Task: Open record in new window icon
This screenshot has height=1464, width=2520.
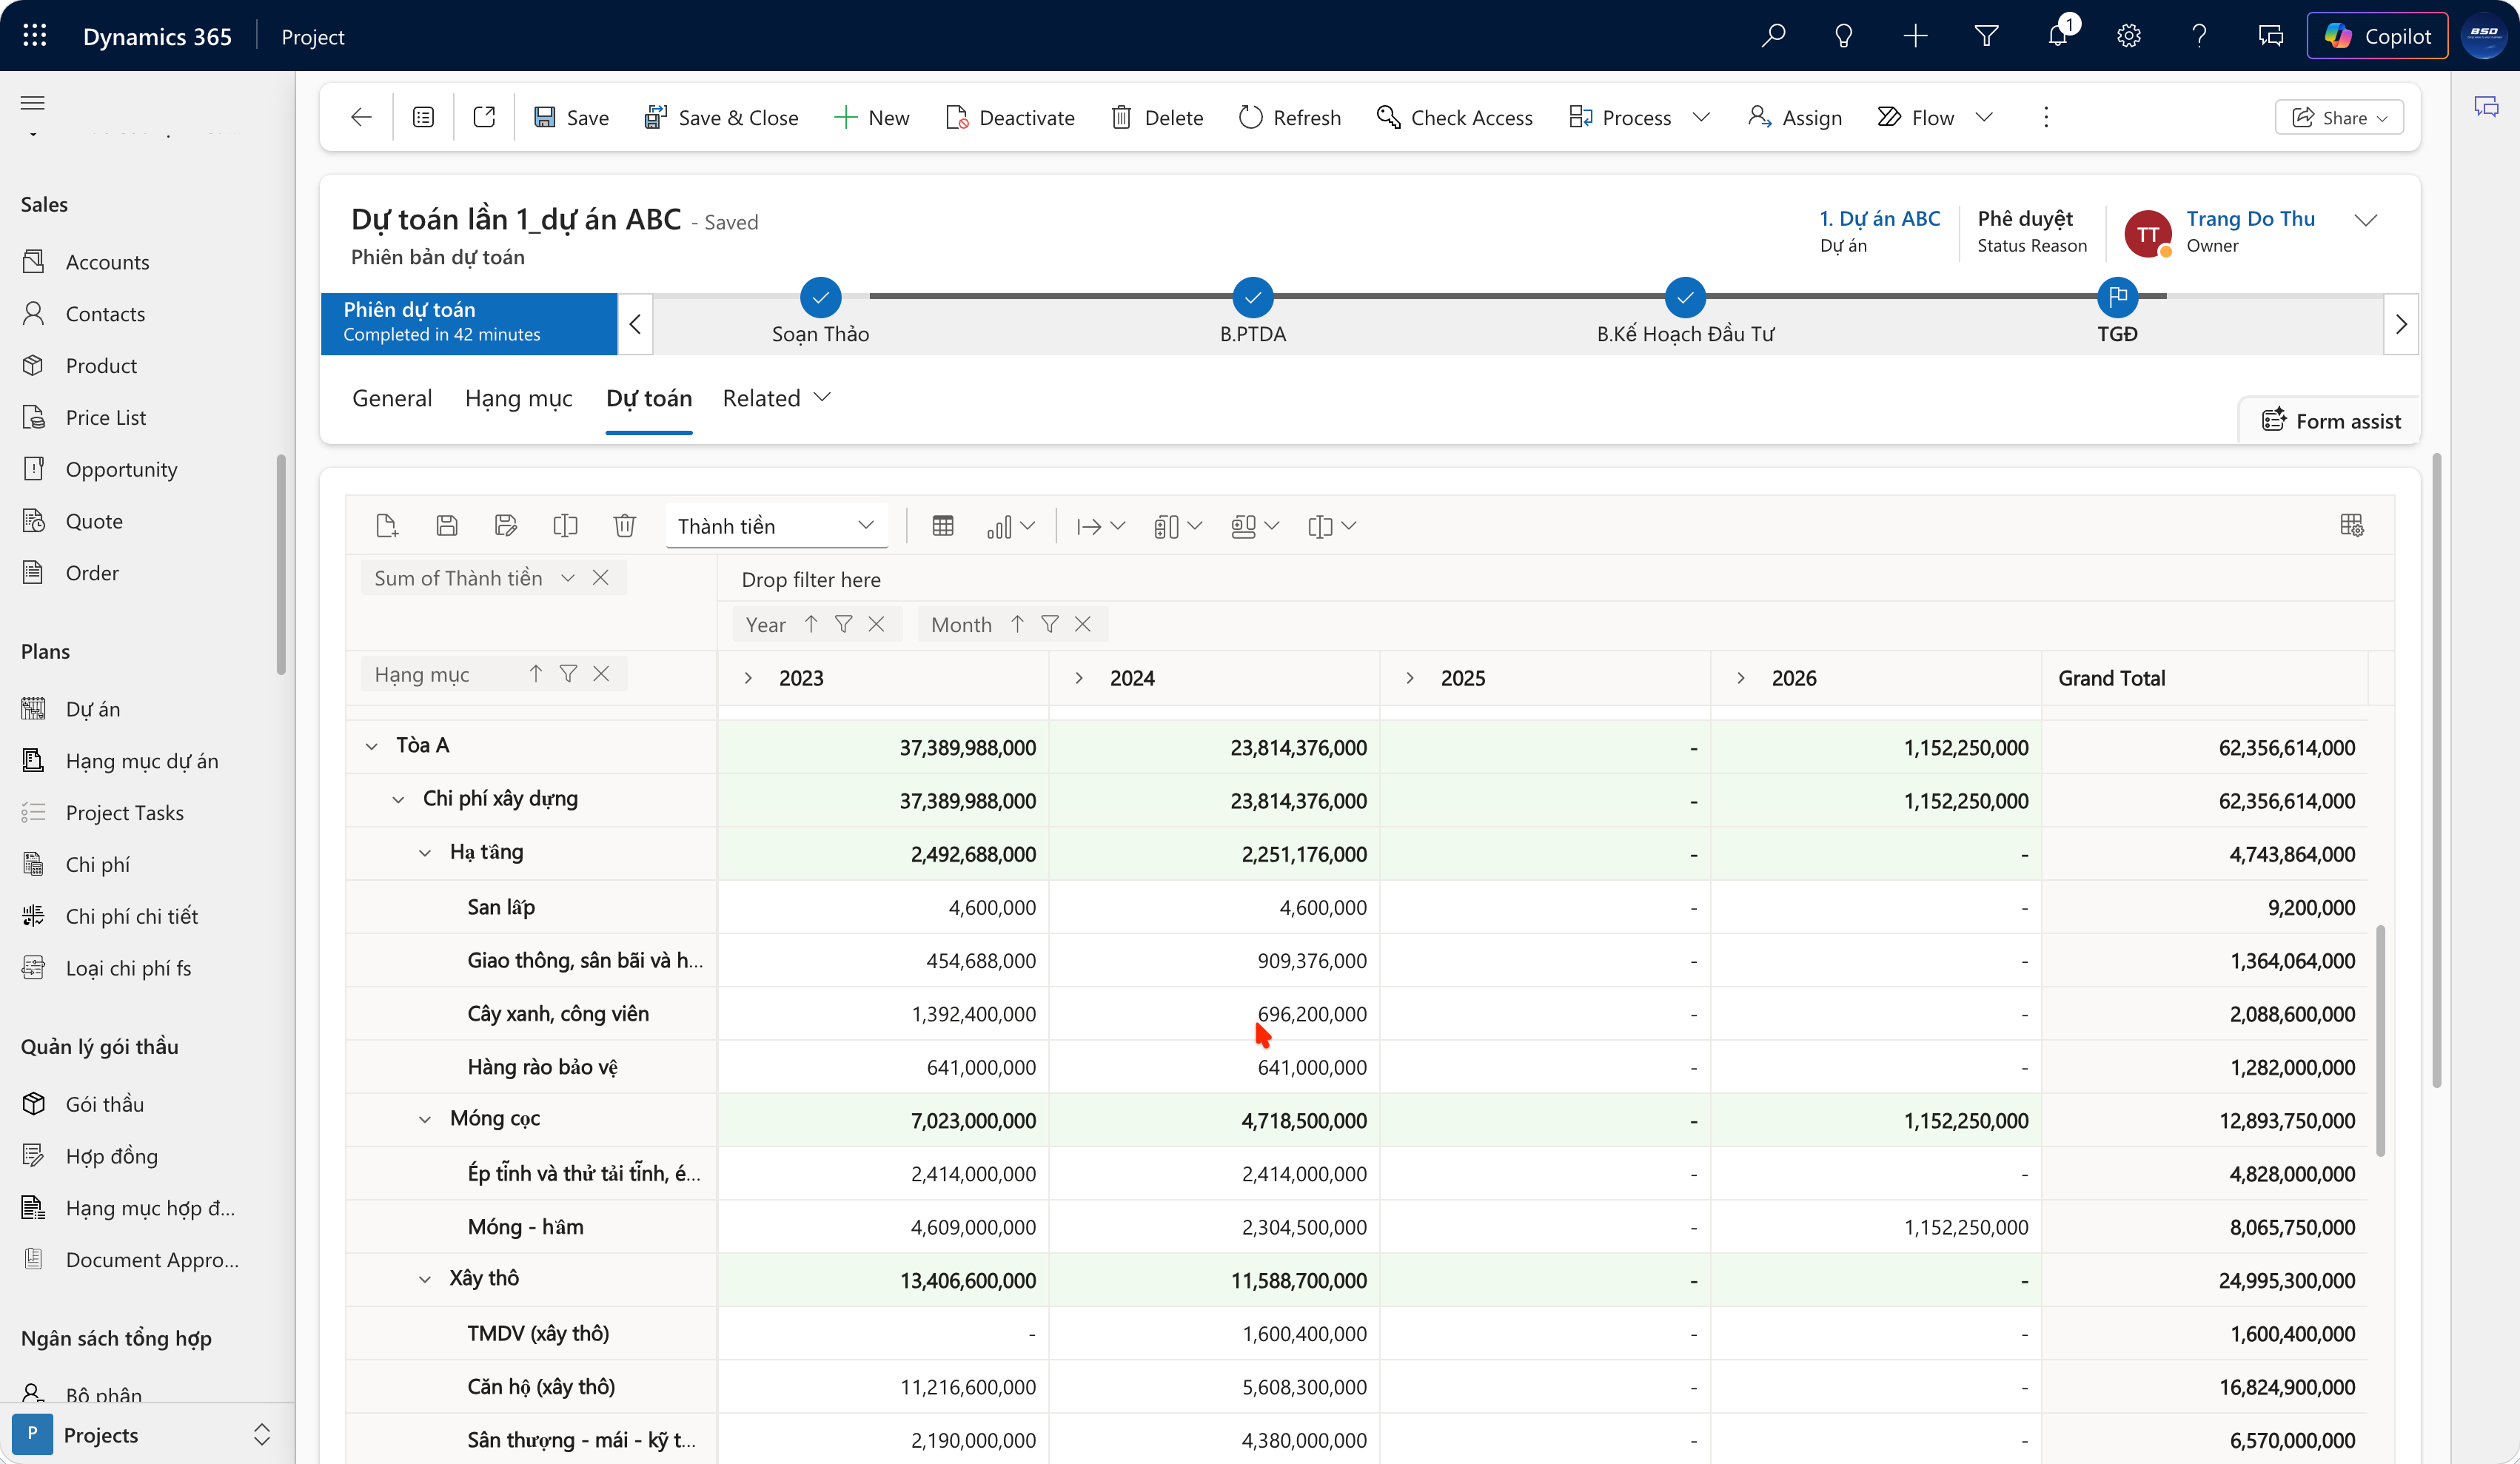Action: 484,117
